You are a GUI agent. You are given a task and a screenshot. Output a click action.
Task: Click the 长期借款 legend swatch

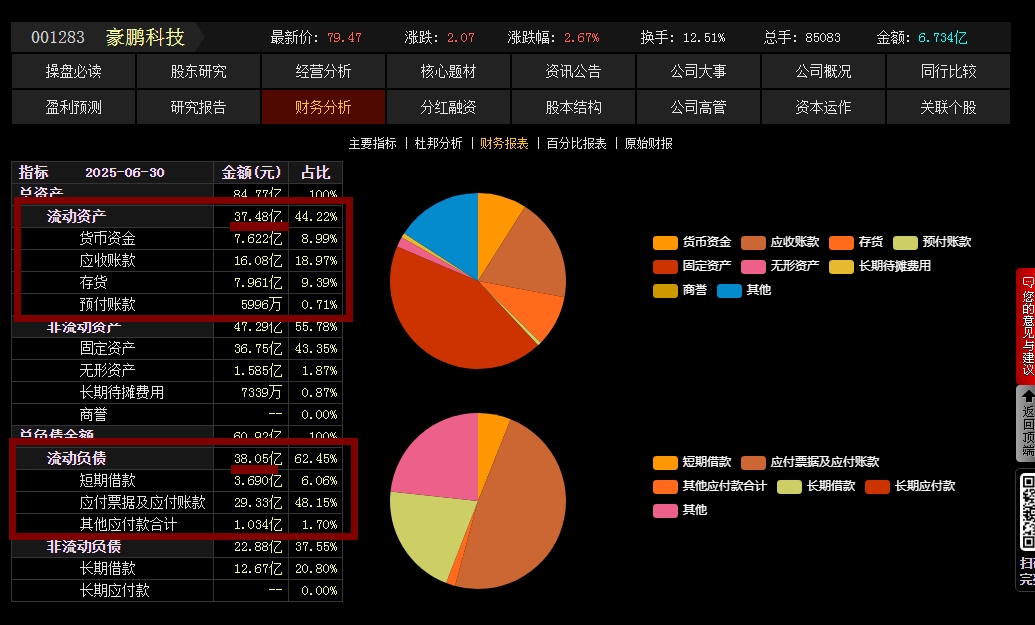pos(789,487)
